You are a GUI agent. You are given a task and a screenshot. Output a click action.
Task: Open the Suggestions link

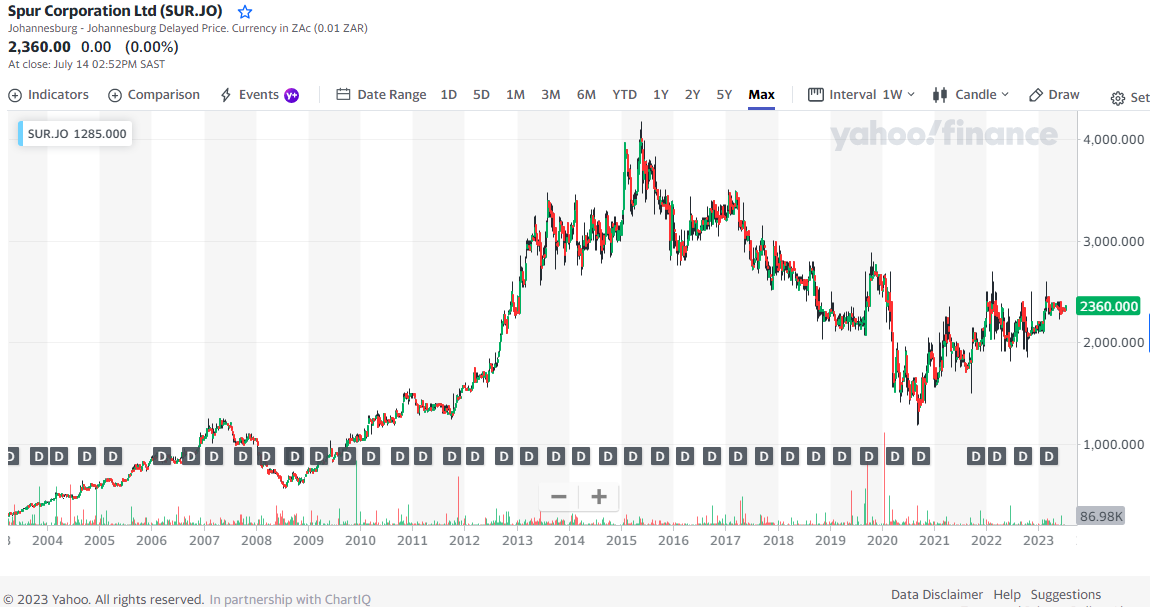[1066, 595]
